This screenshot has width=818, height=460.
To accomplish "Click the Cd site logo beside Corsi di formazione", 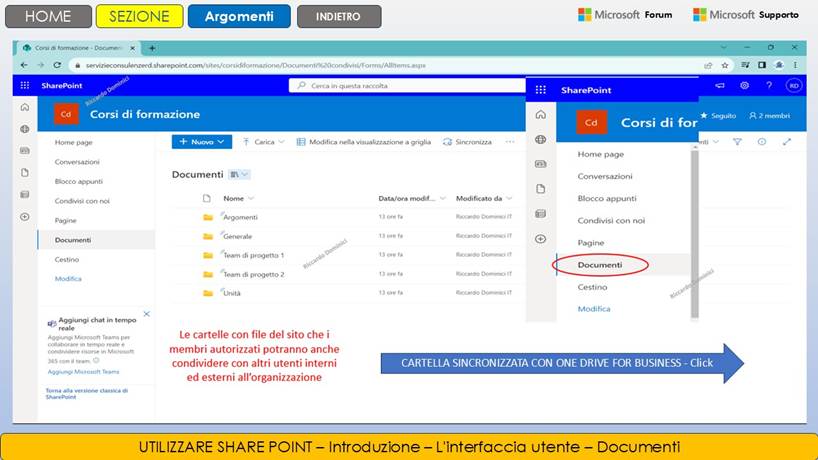I will (x=66, y=114).
